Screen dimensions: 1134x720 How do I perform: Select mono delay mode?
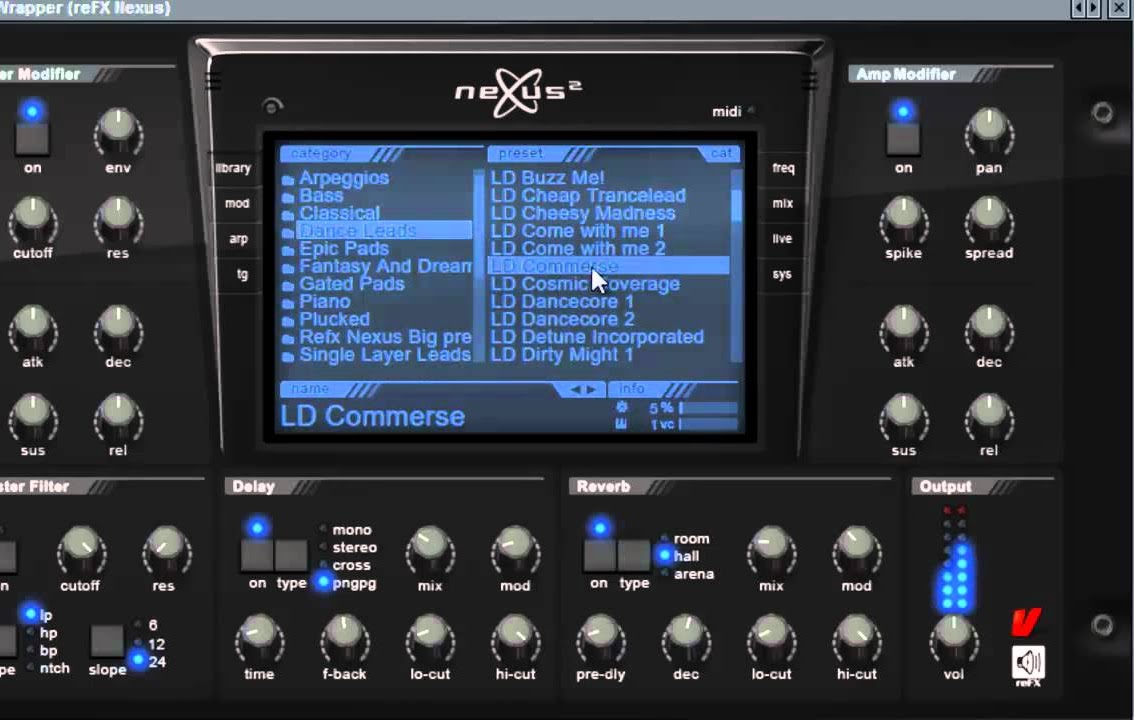pyautogui.click(x=346, y=530)
